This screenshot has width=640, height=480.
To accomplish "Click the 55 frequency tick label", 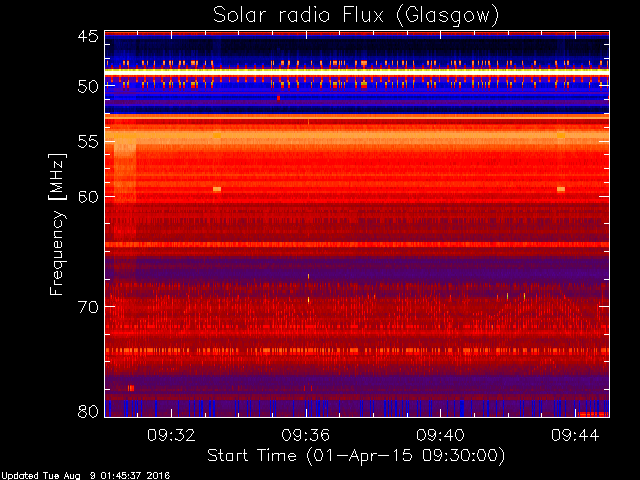I will (88, 142).
